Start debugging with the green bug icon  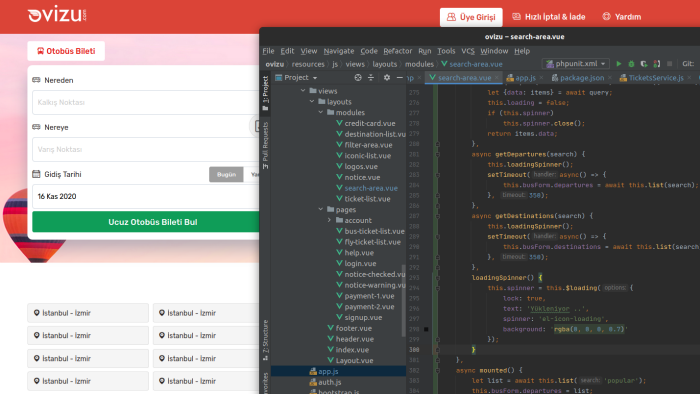631,64
